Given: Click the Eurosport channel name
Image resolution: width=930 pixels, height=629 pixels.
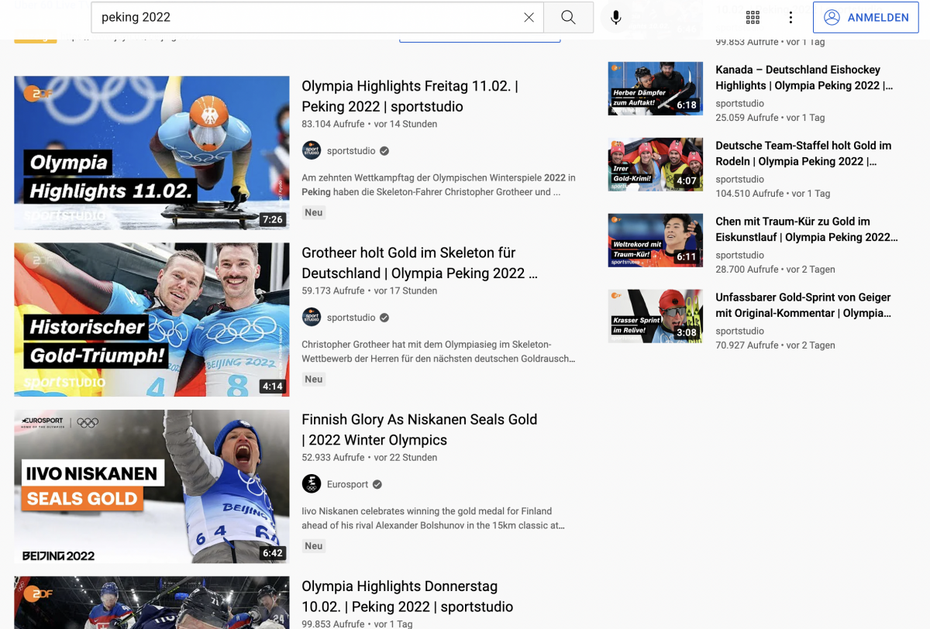Looking at the screenshot, I should (348, 484).
